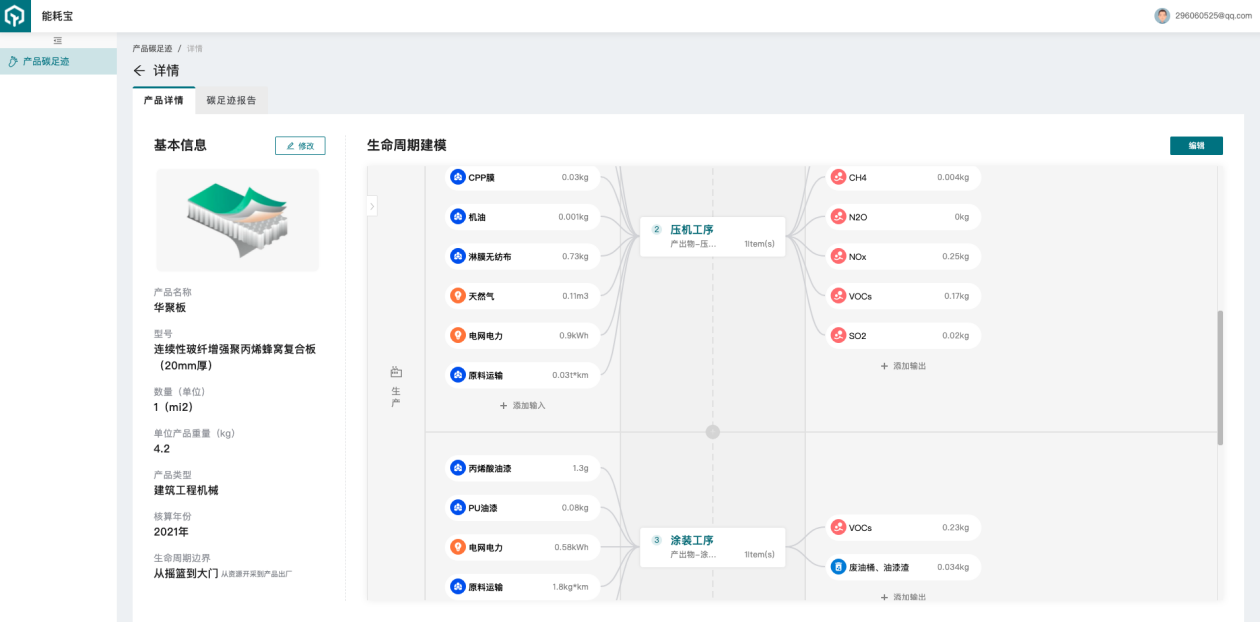
Task: Click the product image thumbnail
Action: click(237, 220)
